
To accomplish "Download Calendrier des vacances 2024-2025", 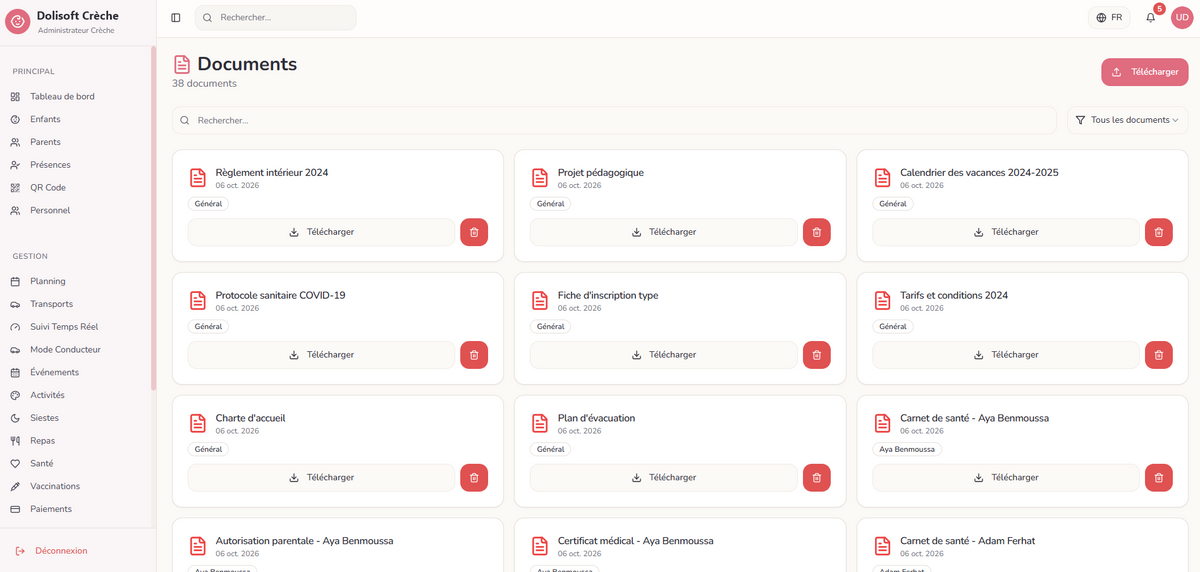I will coord(1006,232).
